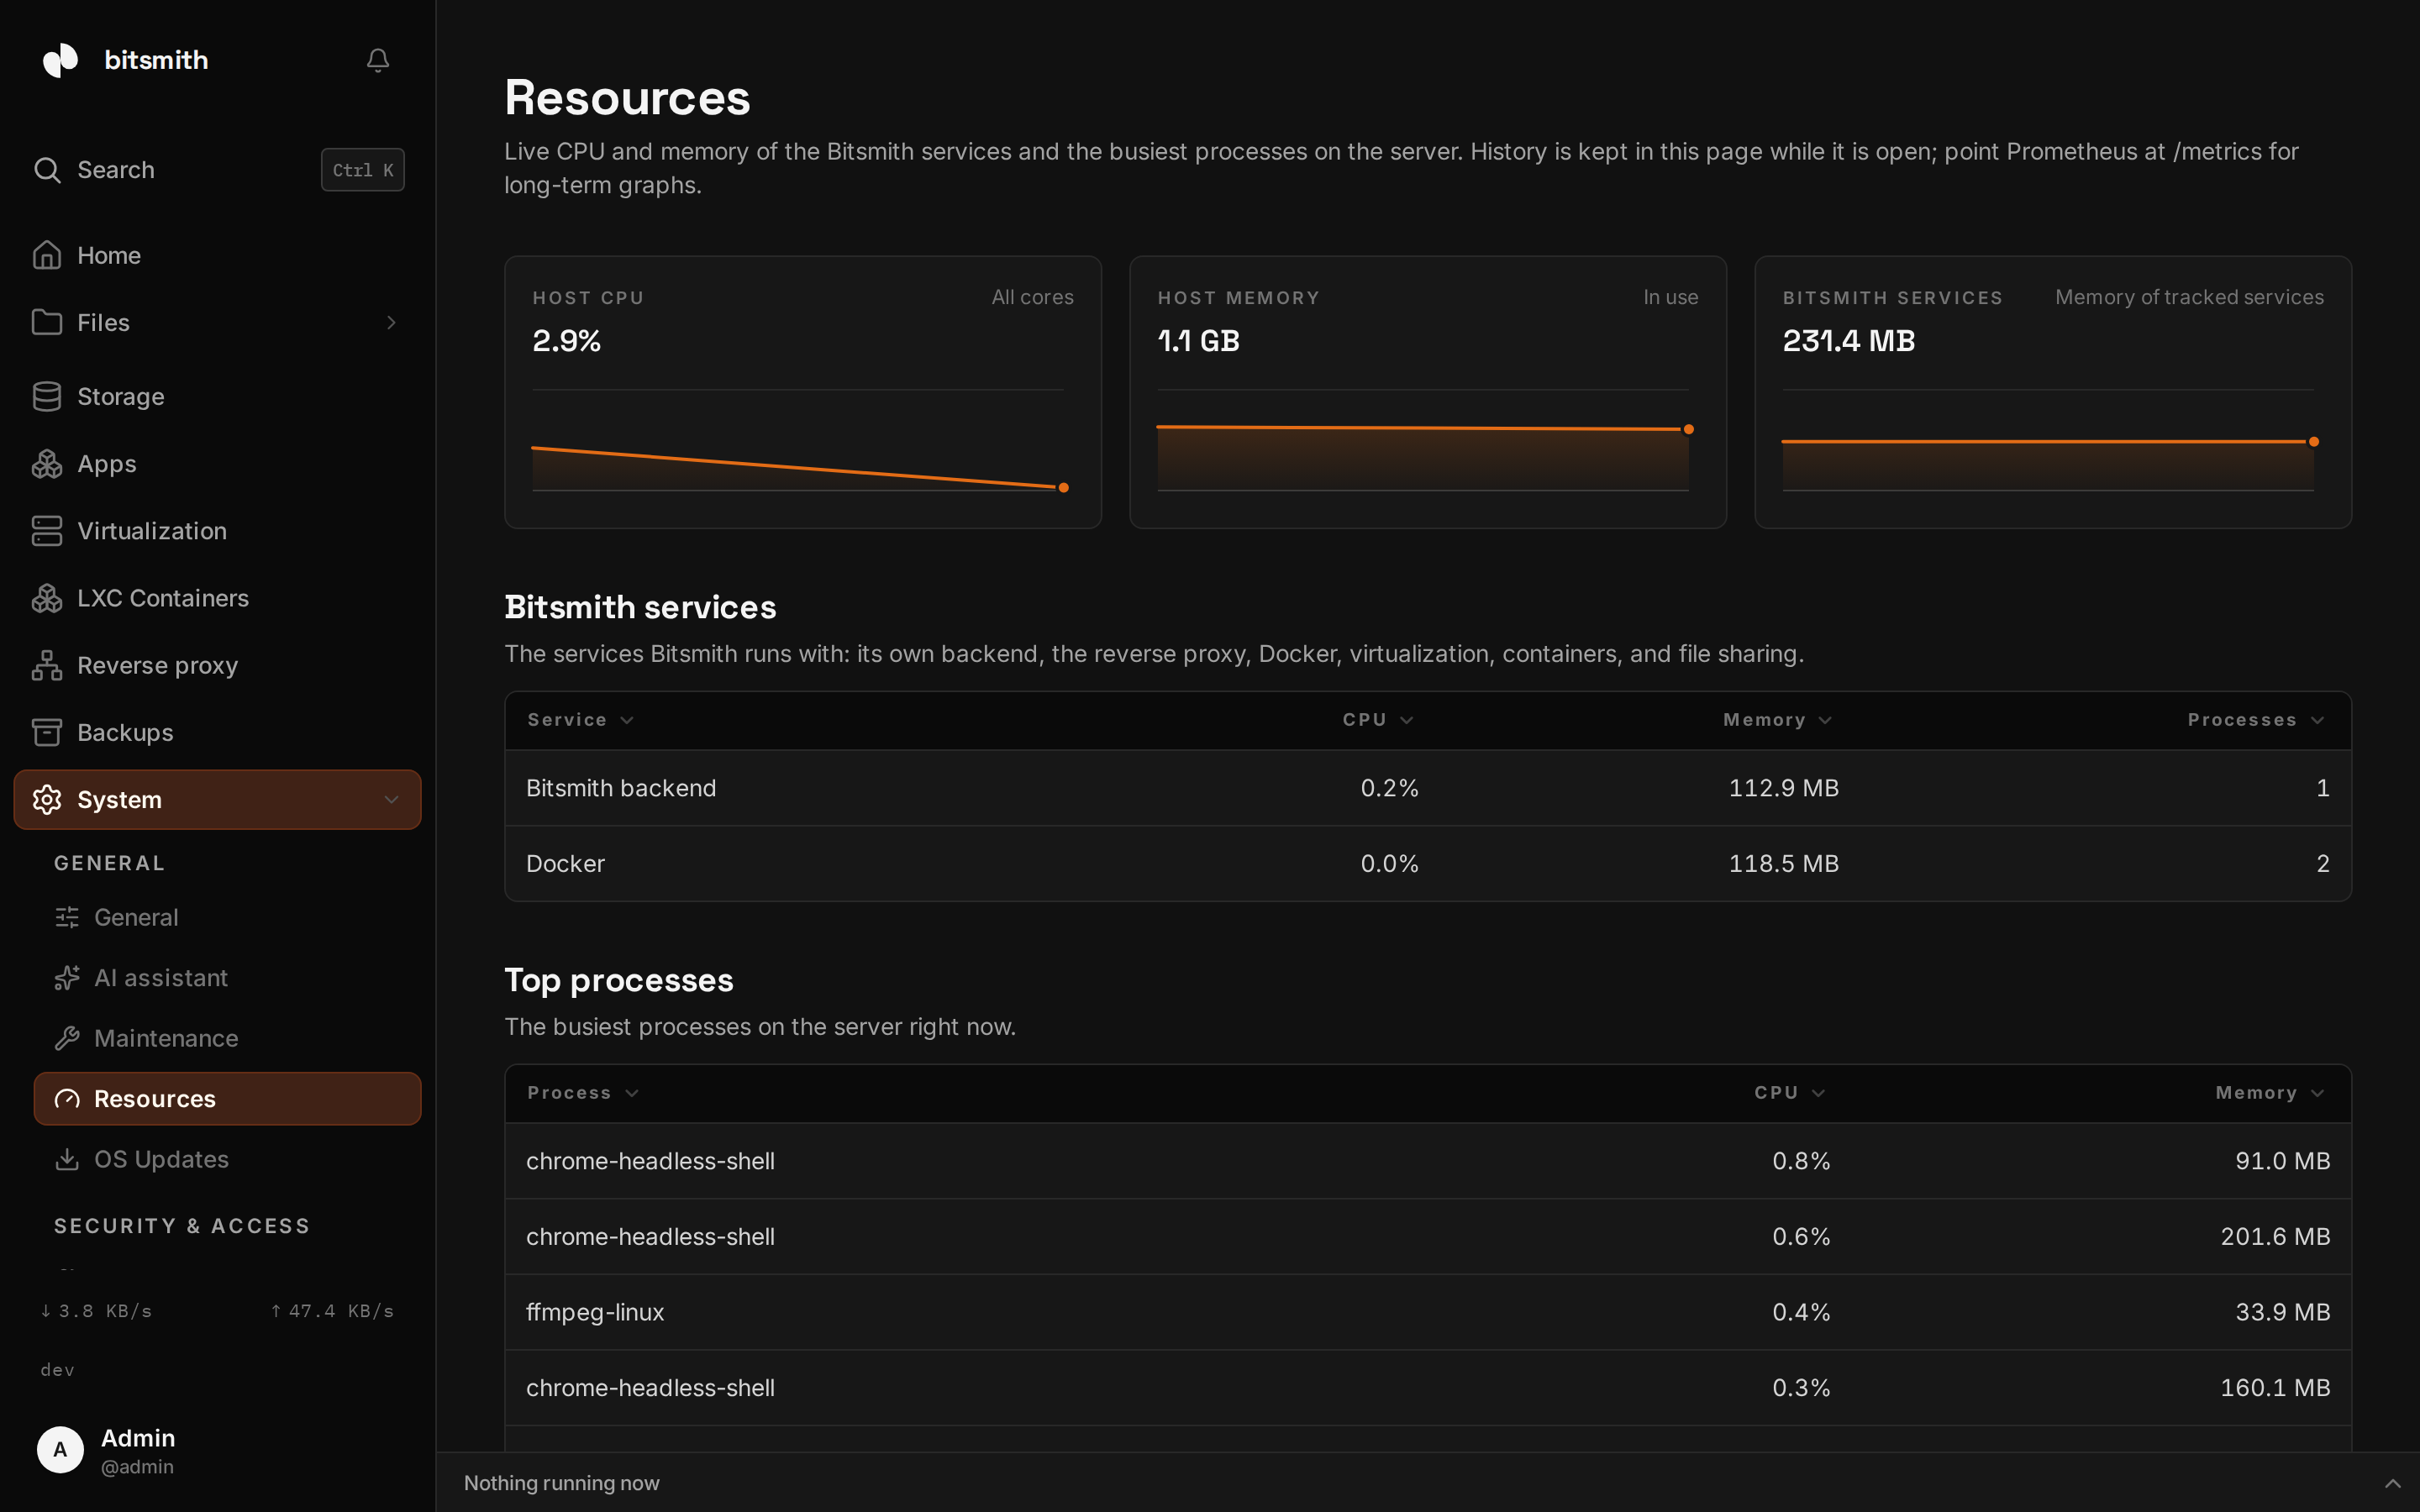Click the LXC Containers icon
2420x1512 pixels.
click(47, 598)
